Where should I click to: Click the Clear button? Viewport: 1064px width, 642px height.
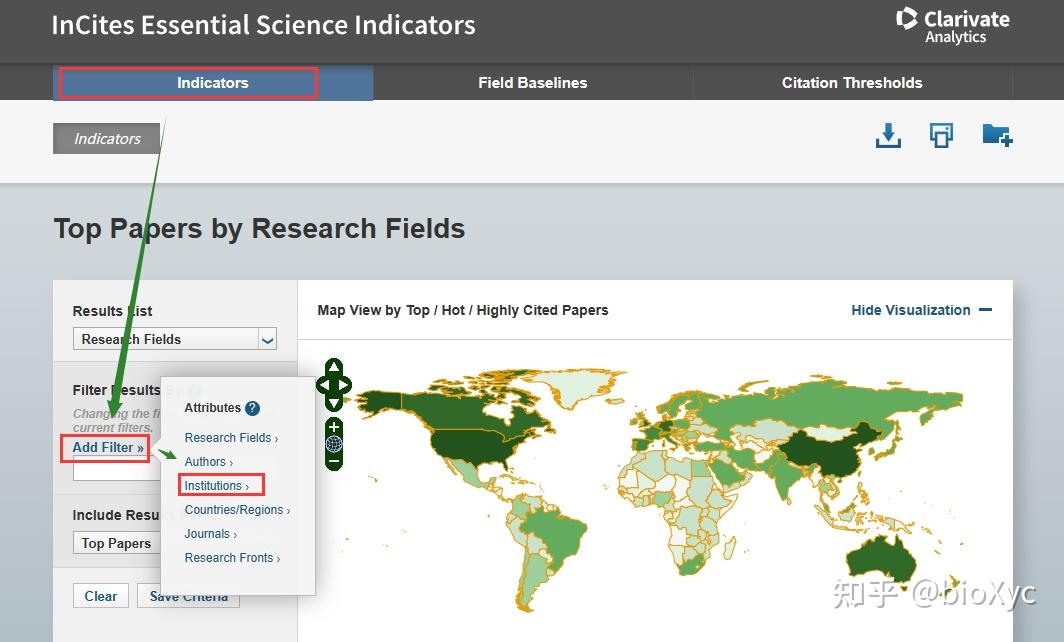[100, 596]
